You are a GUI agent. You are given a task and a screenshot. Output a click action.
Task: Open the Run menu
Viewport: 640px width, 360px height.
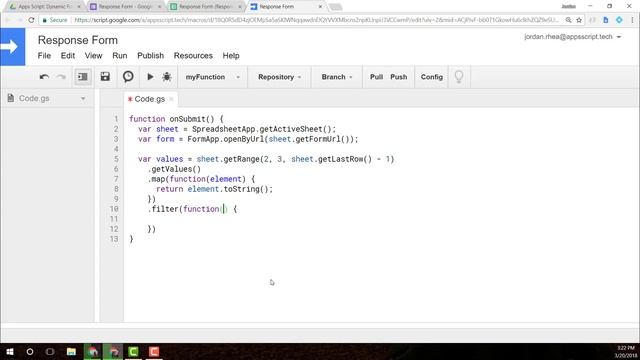[x=120, y=56]
